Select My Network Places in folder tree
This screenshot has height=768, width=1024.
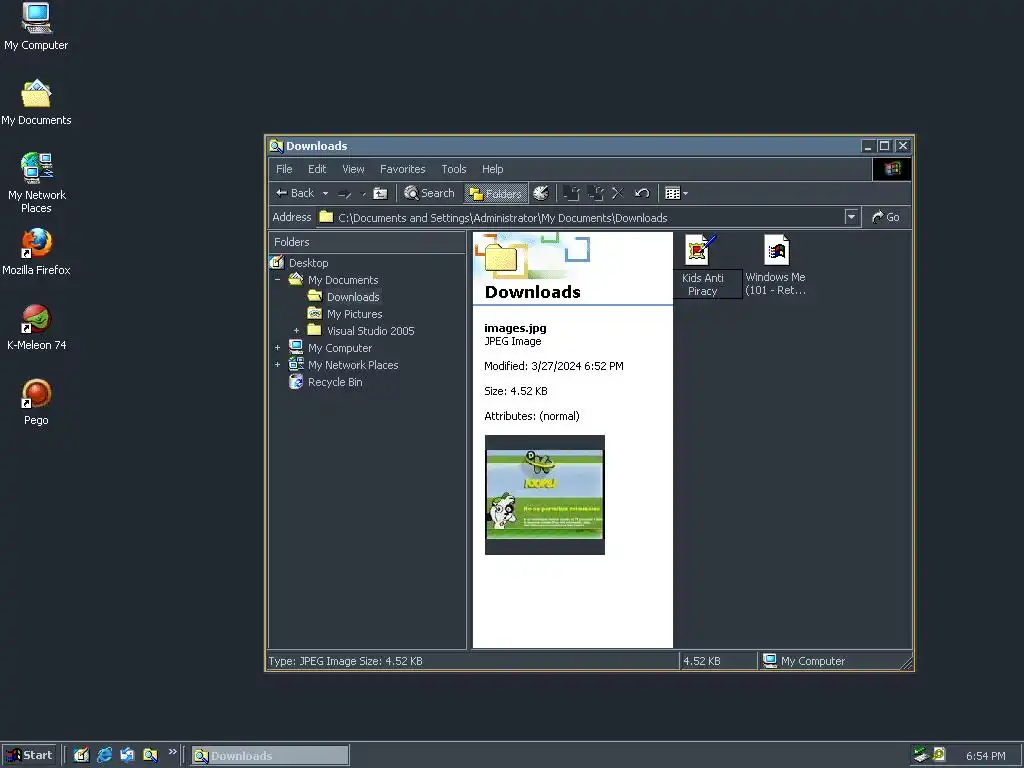pos(353,365)
